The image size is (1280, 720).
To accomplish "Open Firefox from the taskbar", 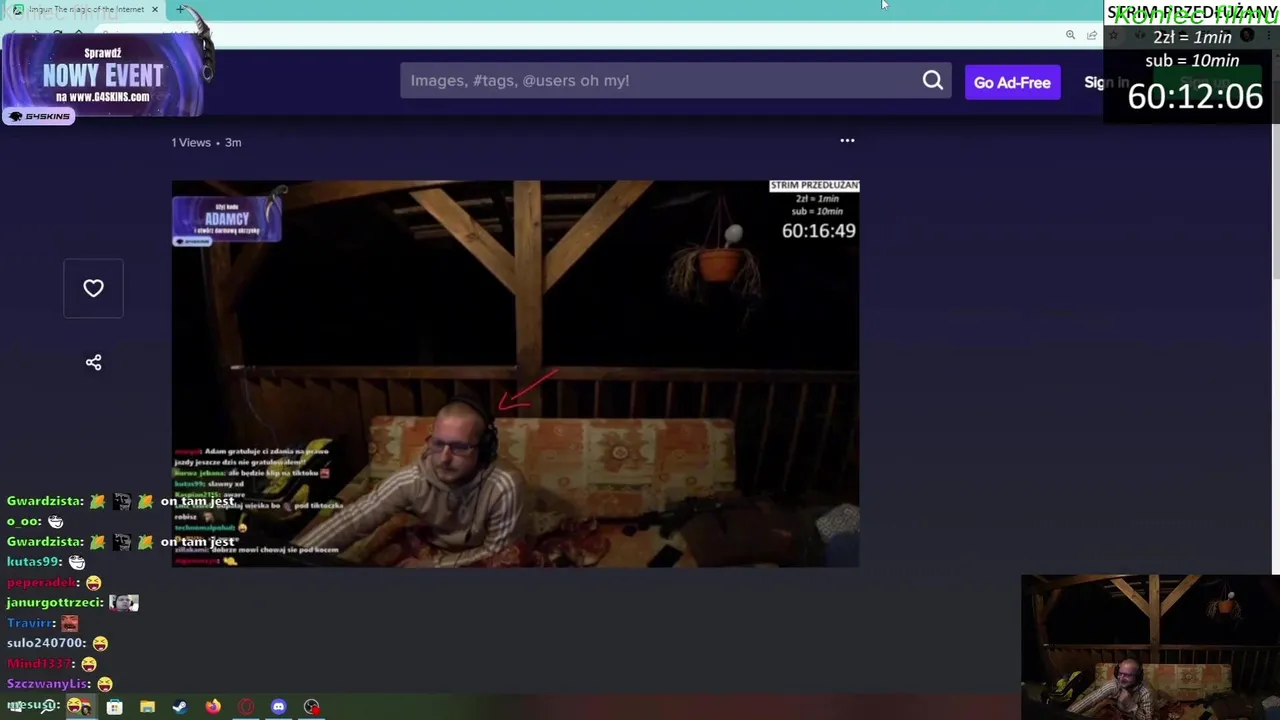I will tap(213, 707).
